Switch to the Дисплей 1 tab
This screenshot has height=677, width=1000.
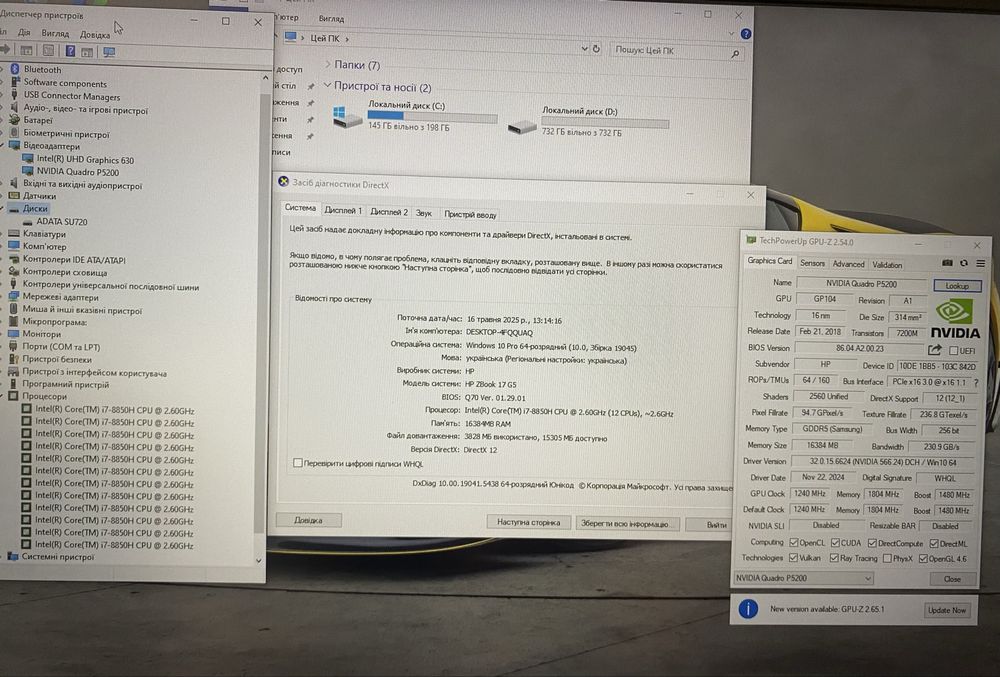342,210
